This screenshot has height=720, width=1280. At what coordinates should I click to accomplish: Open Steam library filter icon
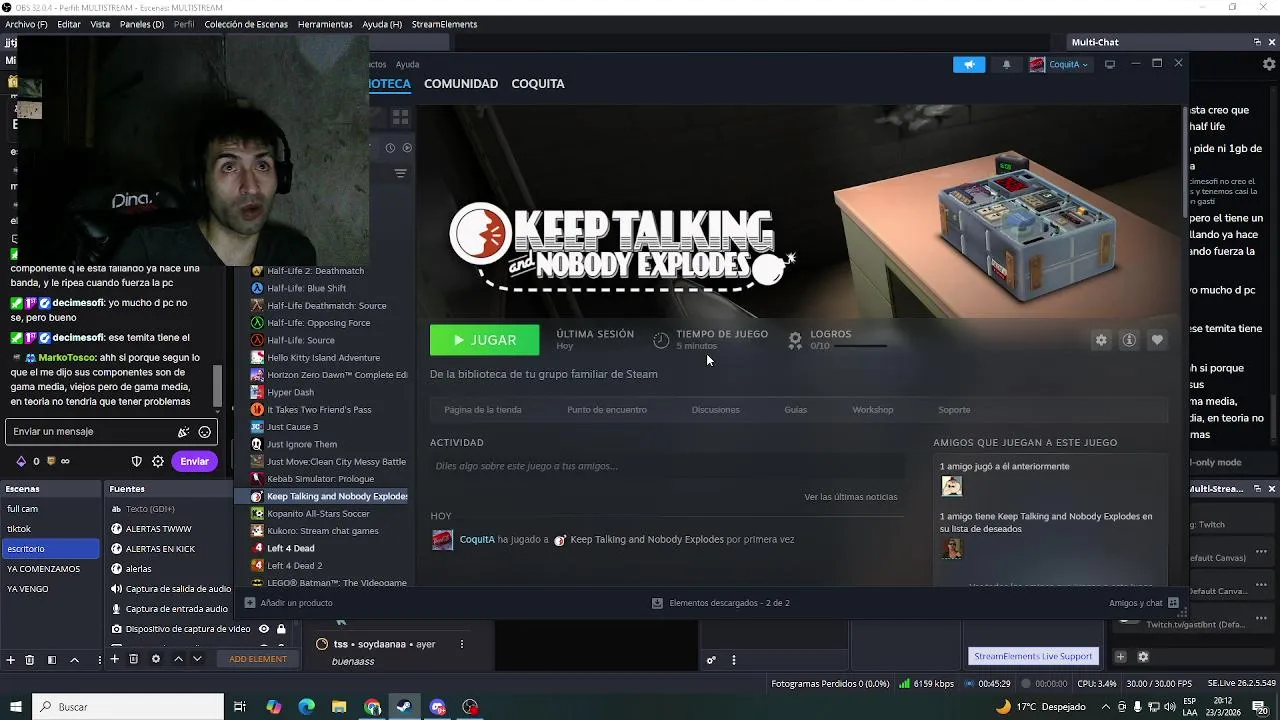click(x=401, y=173)
